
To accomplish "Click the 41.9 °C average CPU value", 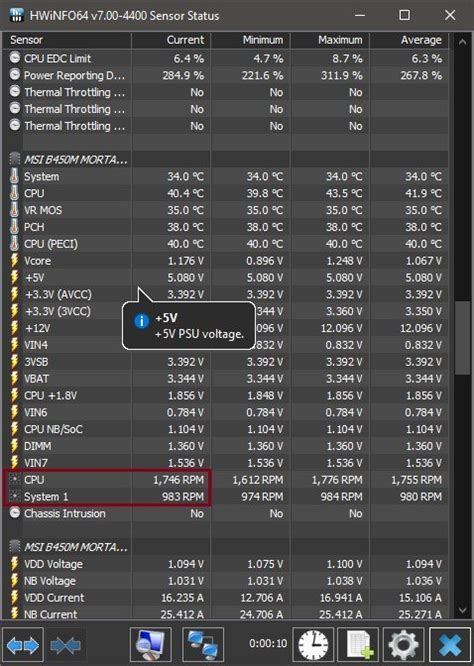I will pos(423,193).
